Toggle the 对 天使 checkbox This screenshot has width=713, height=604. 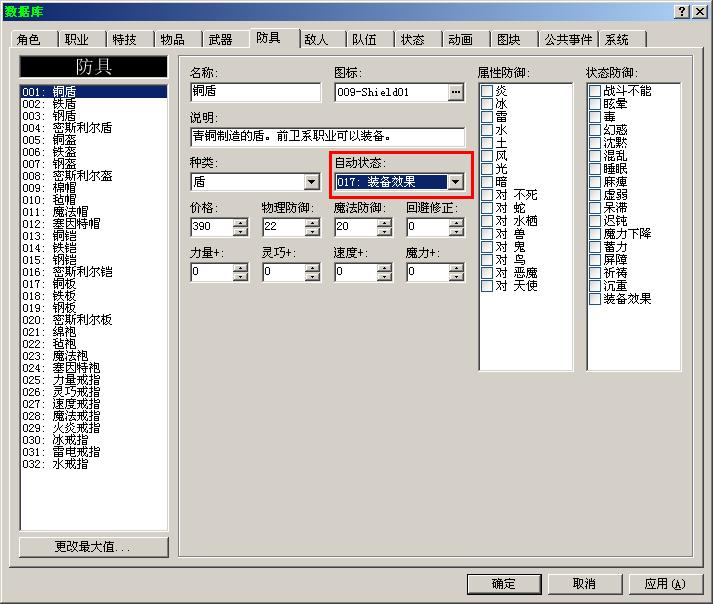tap(487, 286)
